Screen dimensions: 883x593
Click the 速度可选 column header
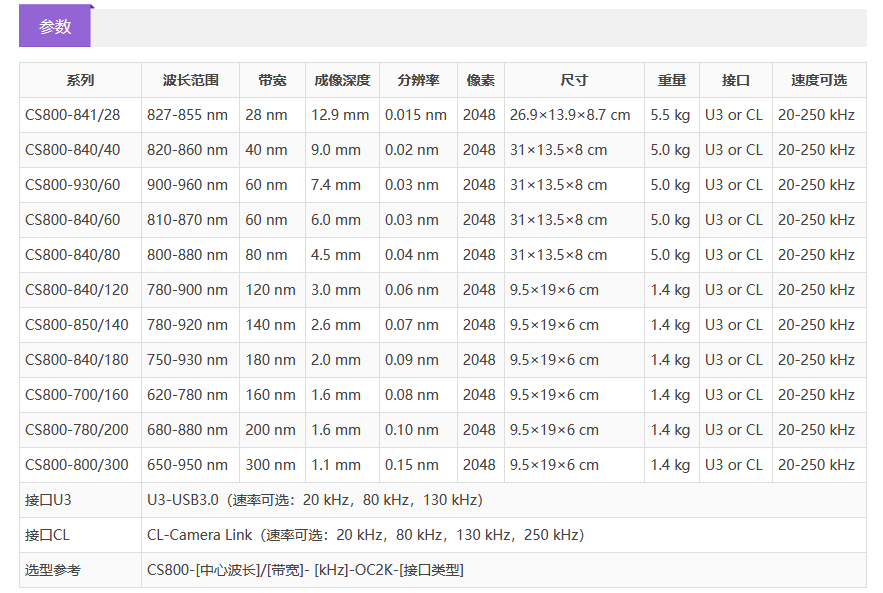click(x=818, y=80)
